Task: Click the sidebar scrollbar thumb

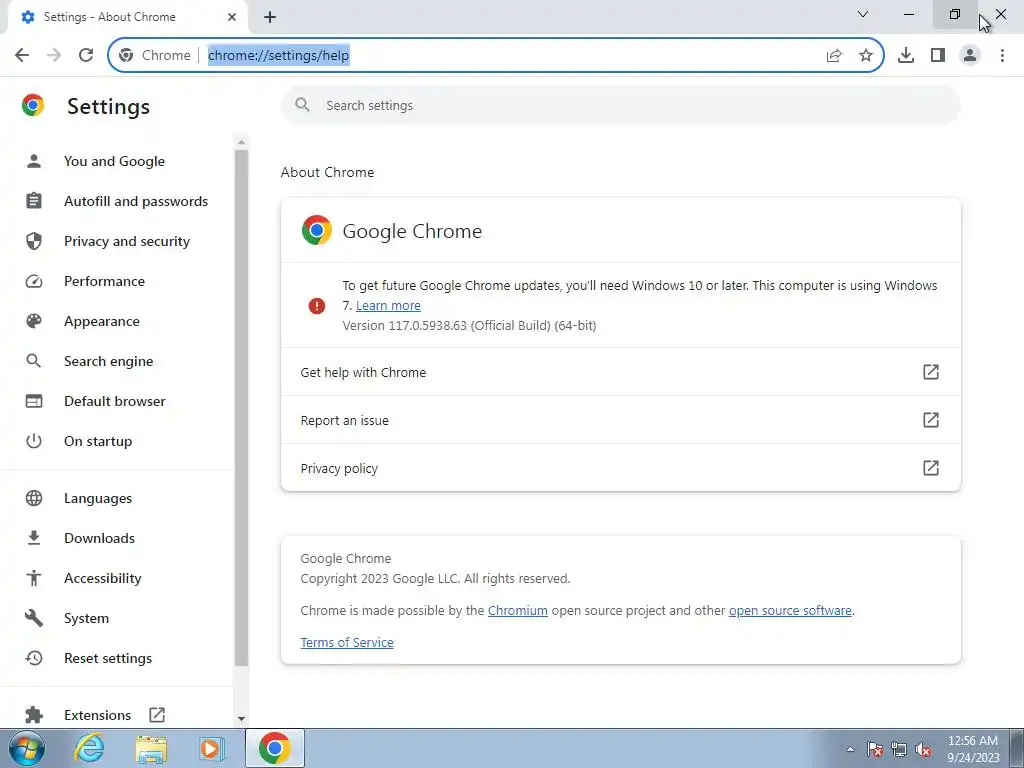Action: coord(242,408)
